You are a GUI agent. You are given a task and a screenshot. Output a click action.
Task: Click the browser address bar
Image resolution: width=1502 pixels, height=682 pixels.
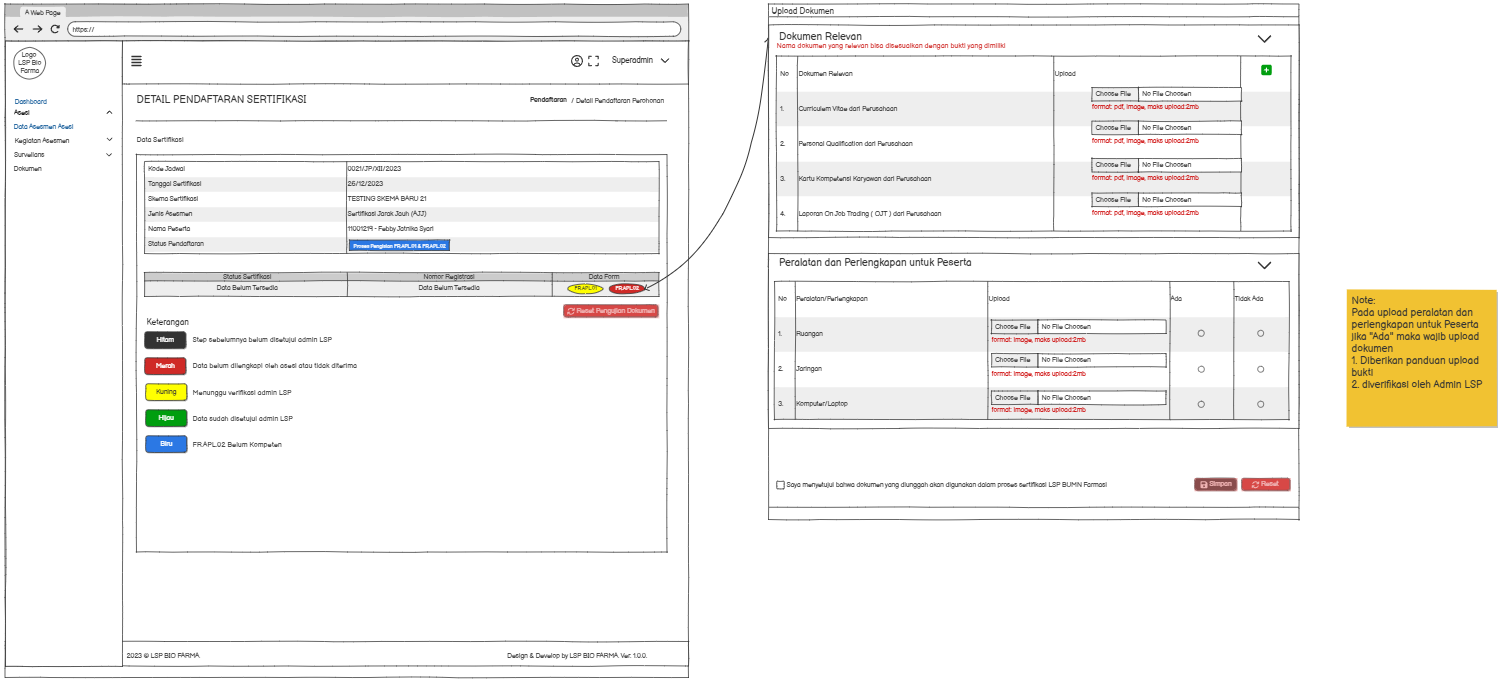coord(376,29)
